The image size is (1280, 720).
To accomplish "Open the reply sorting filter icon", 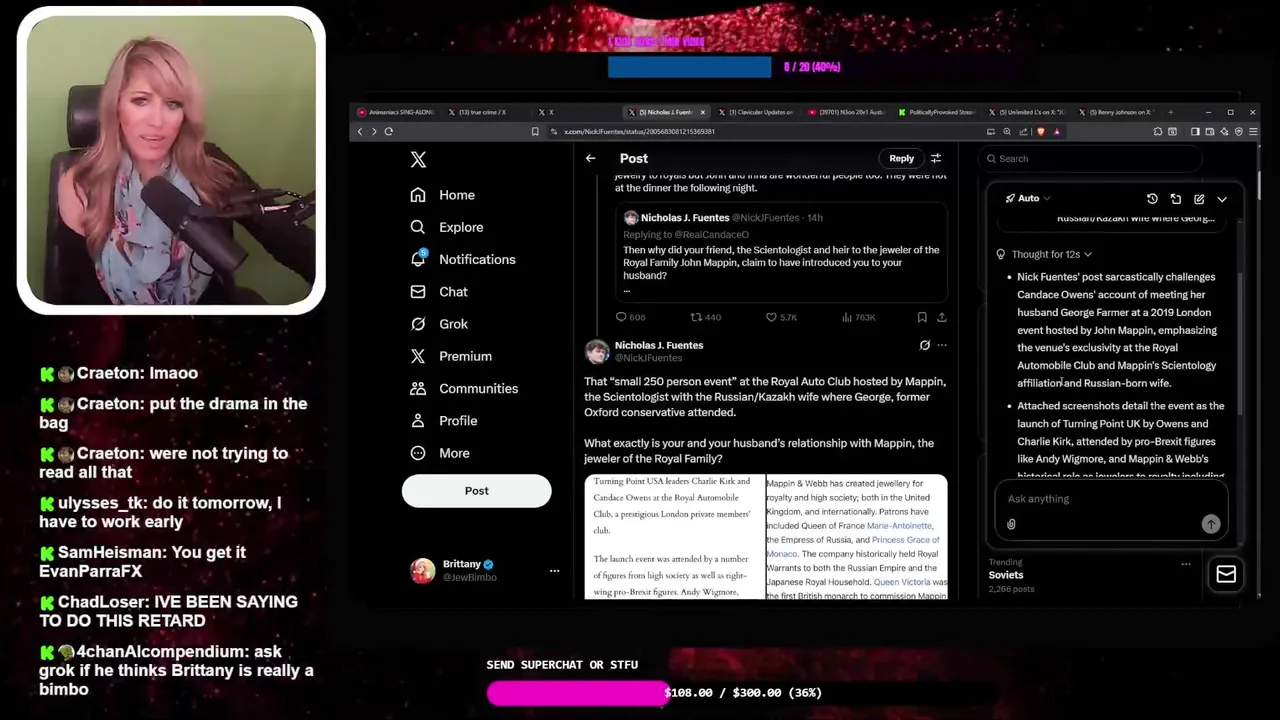I will 936,158.
